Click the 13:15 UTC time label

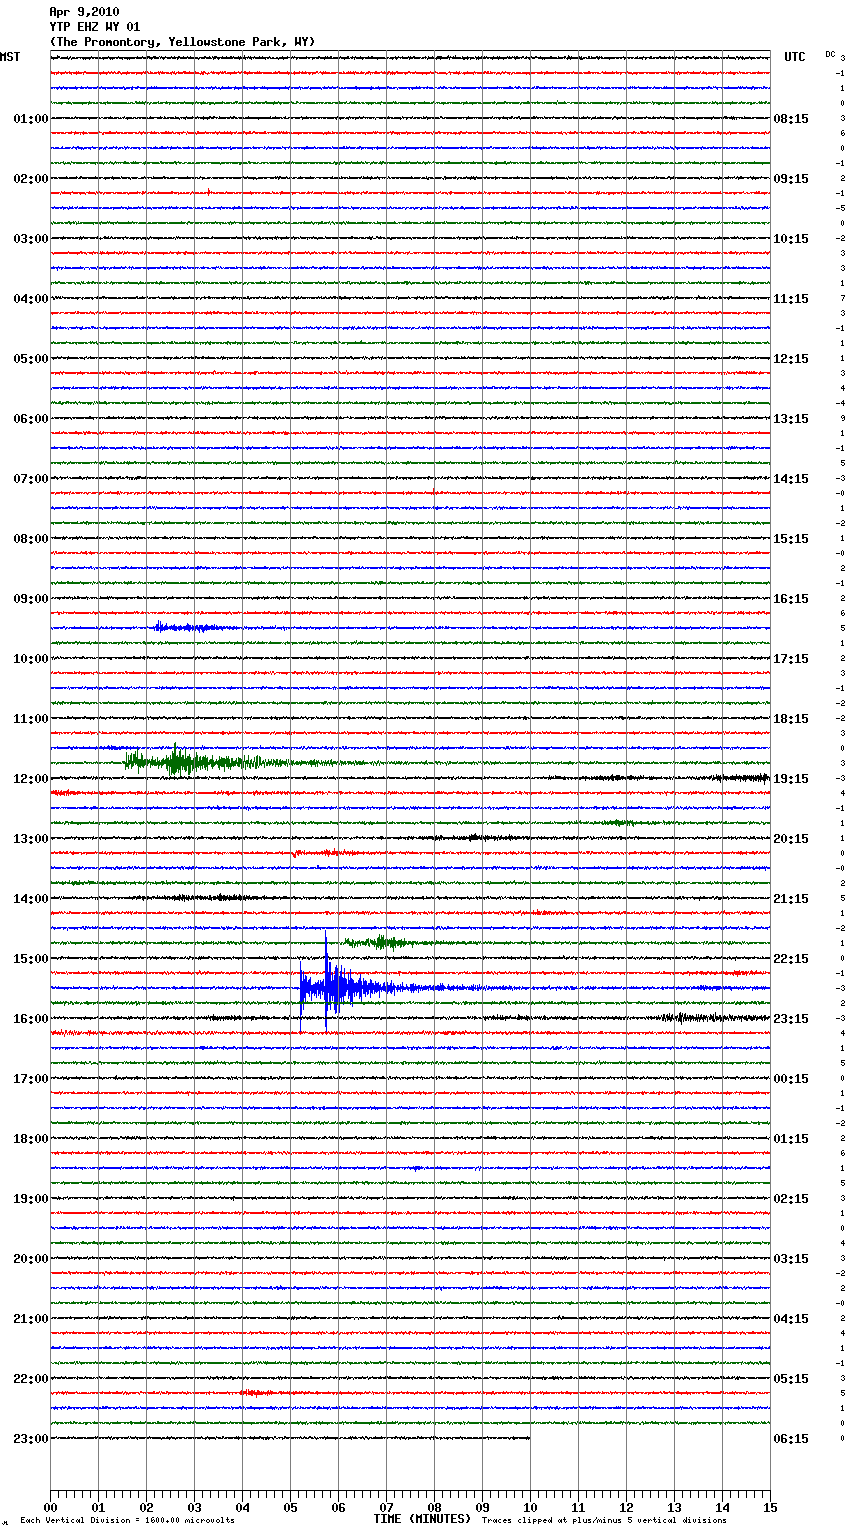point(791,419)
